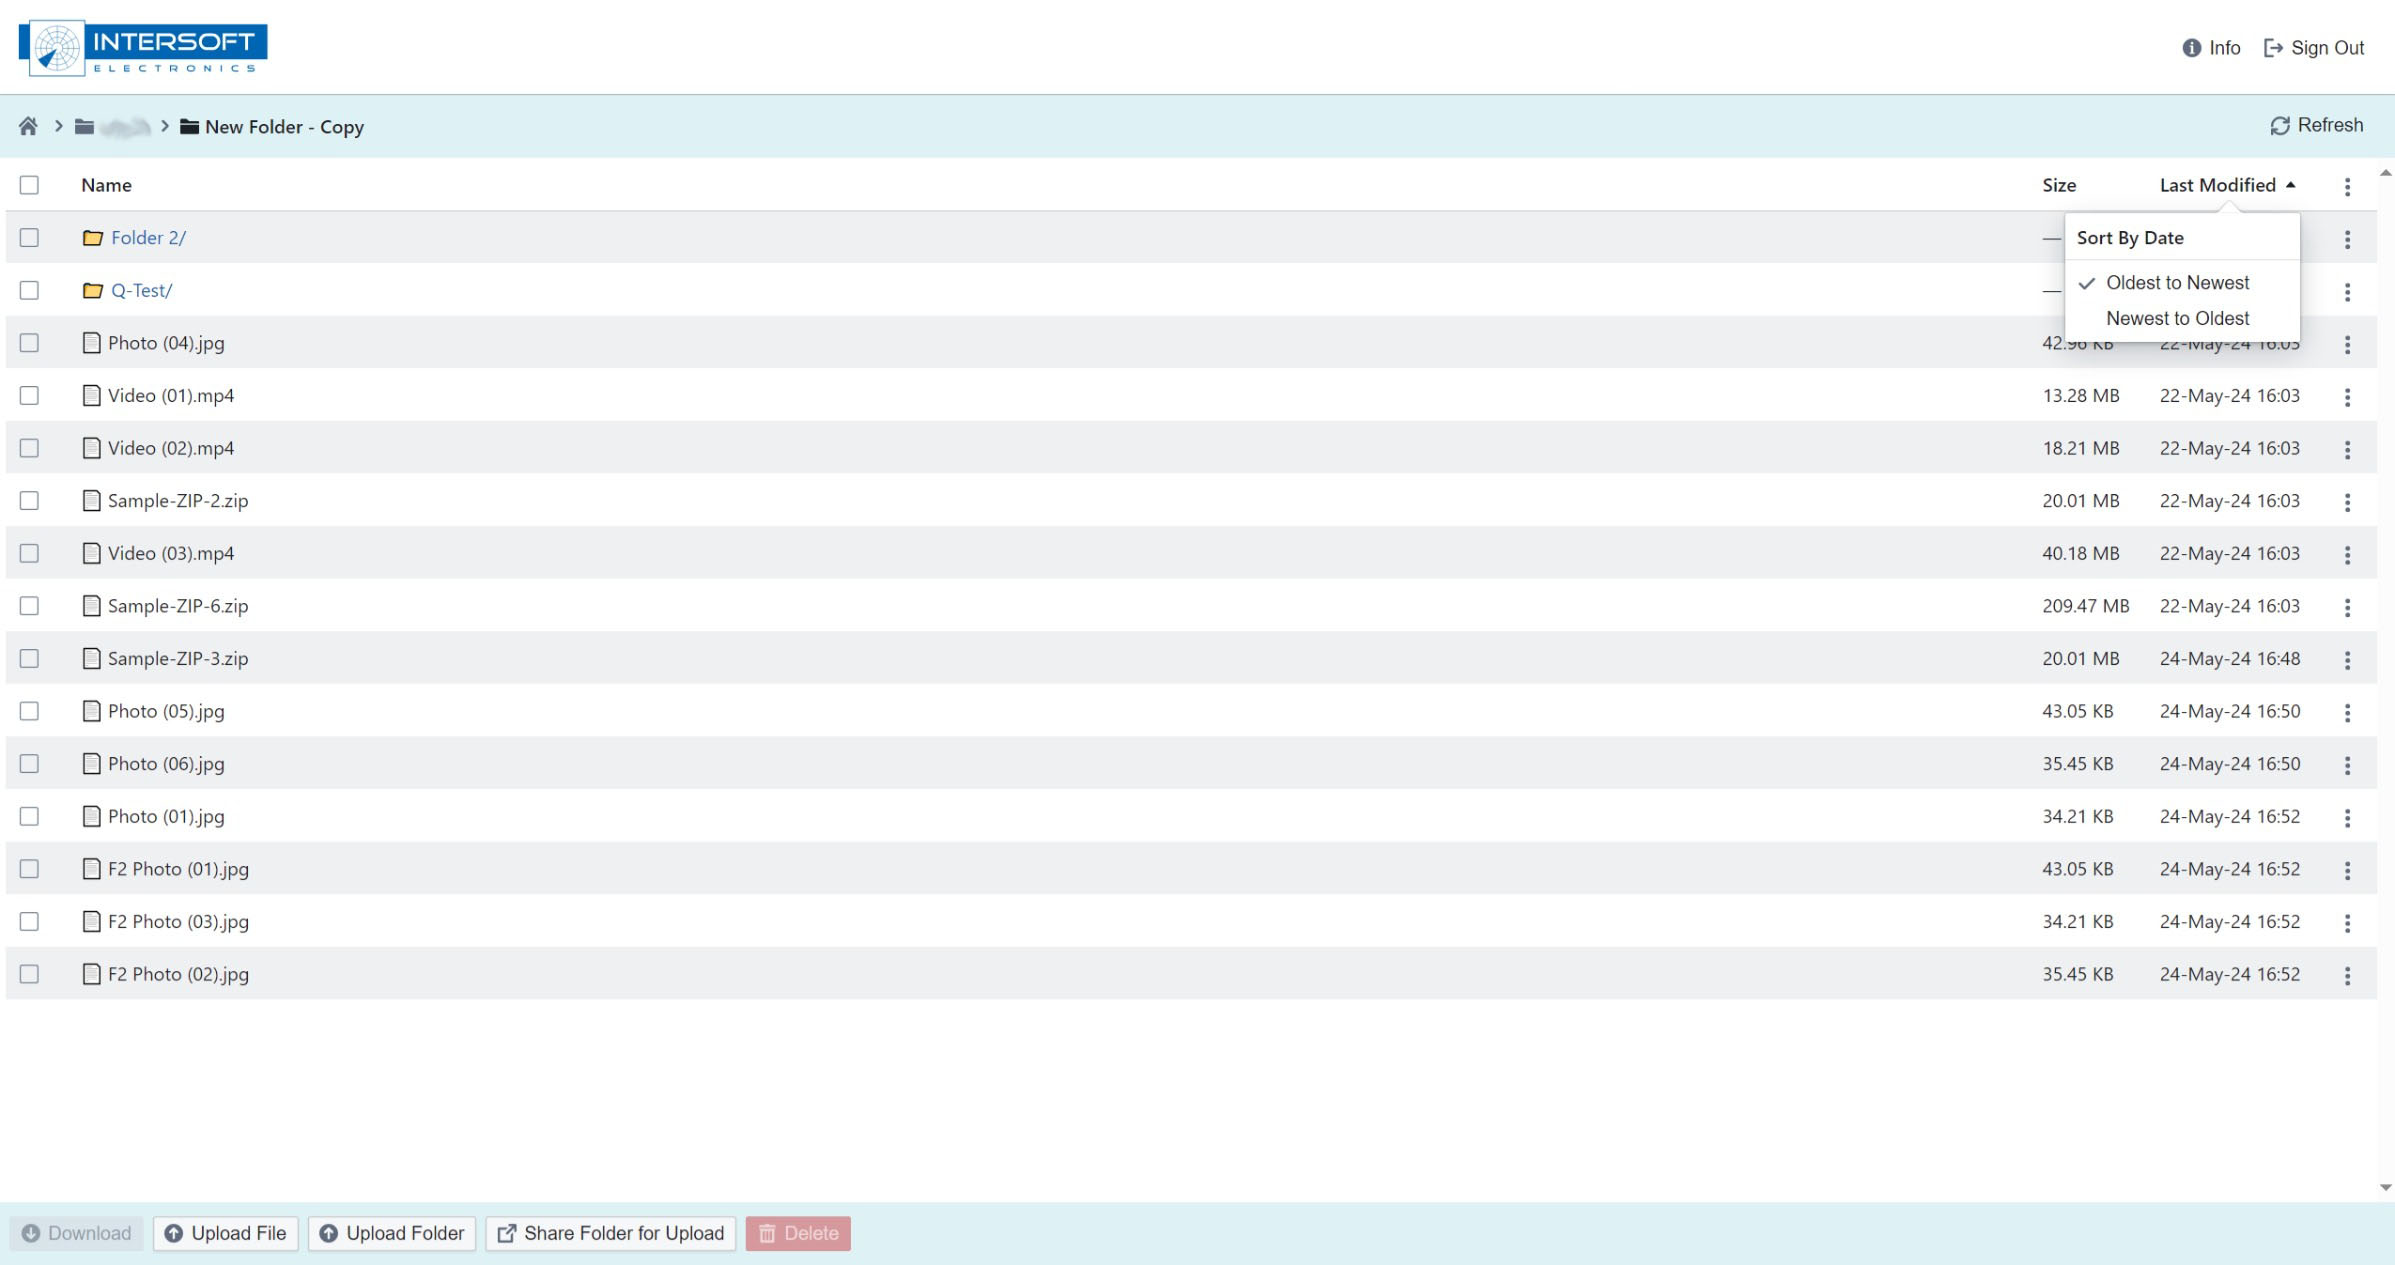Click the scrollbar down arrow at the right edge

2386,1188
